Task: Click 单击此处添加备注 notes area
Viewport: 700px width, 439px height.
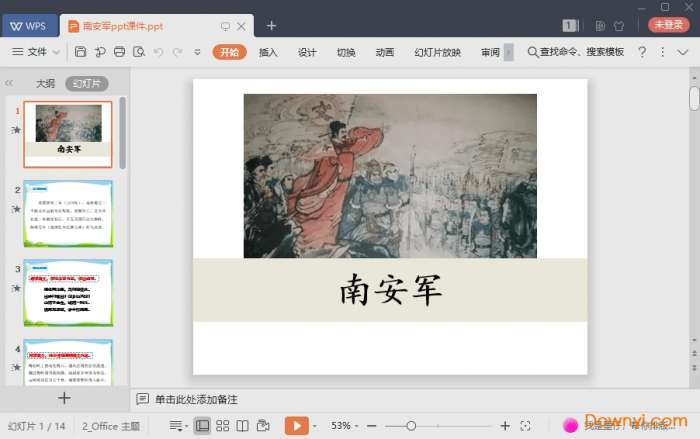Action: pos(196,399)
